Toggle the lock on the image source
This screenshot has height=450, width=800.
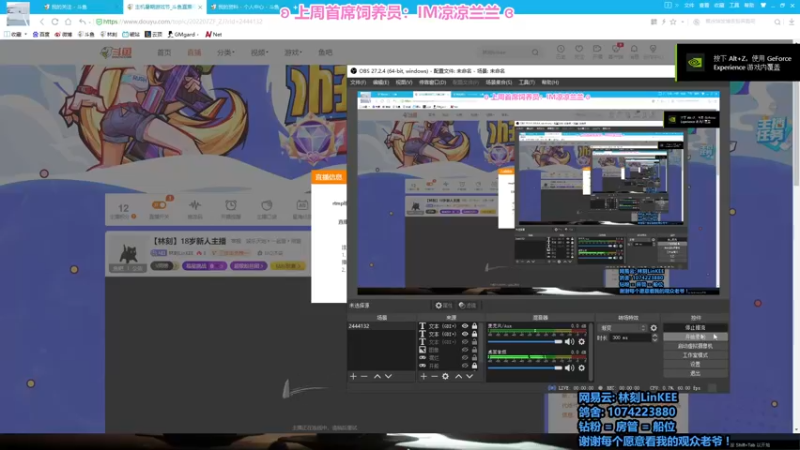[x=474, y=350]
